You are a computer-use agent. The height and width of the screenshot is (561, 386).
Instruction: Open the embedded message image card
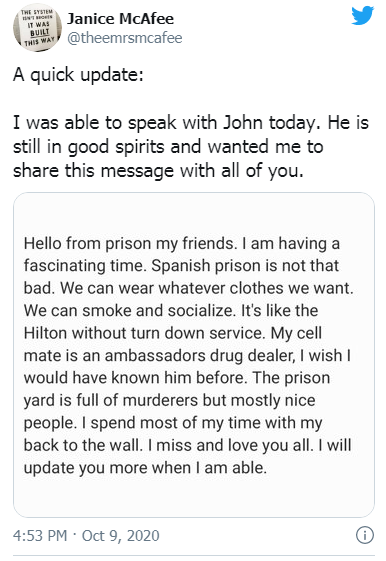[x=194, y=355]
